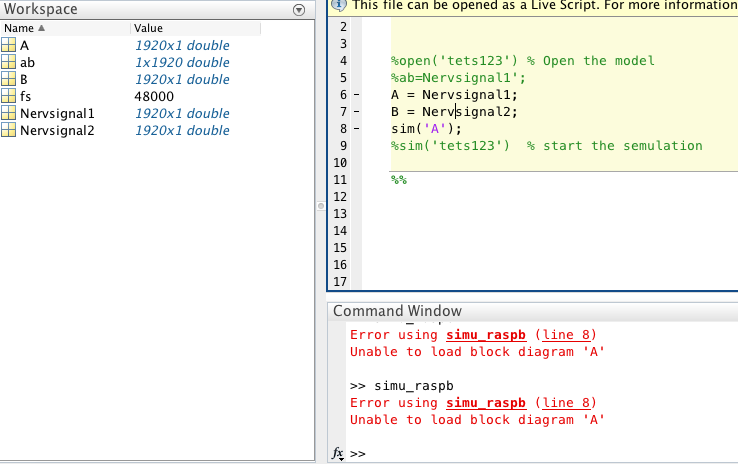Click the divider handle between Workspace and editor
This screenshot has height=464, width=738.
(x=320, y=205)
